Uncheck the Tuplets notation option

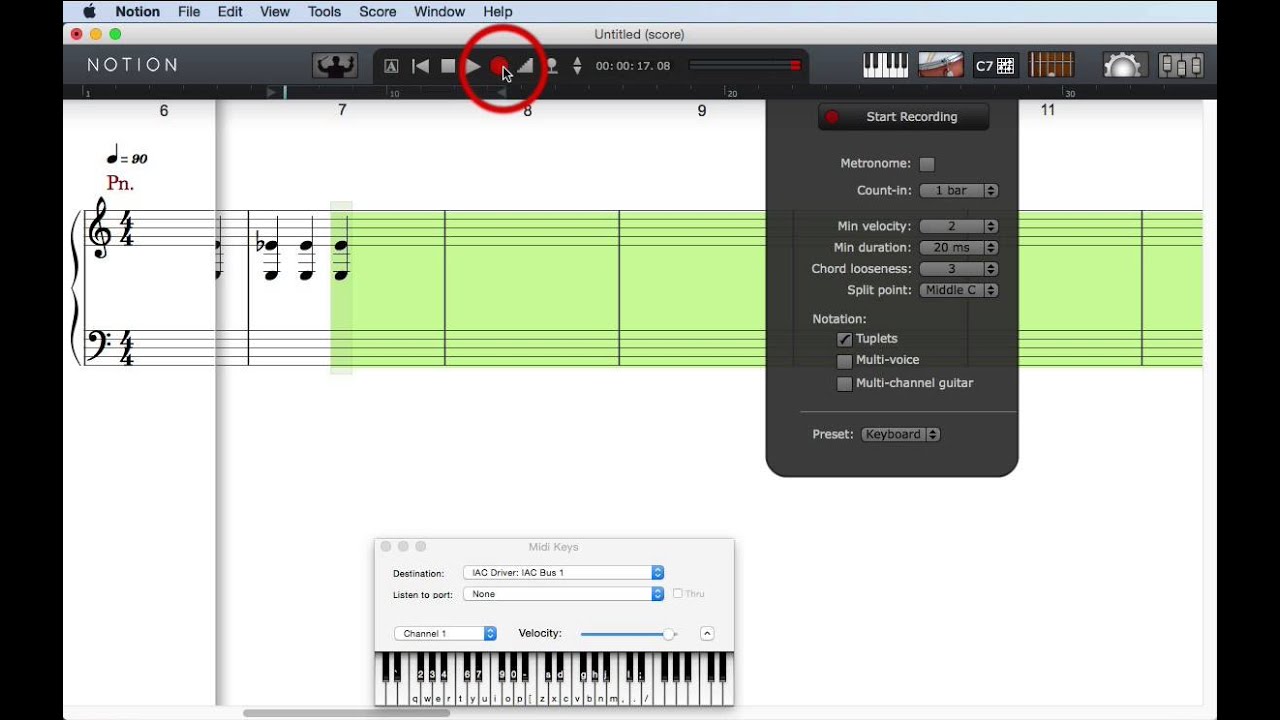[845, 339]
